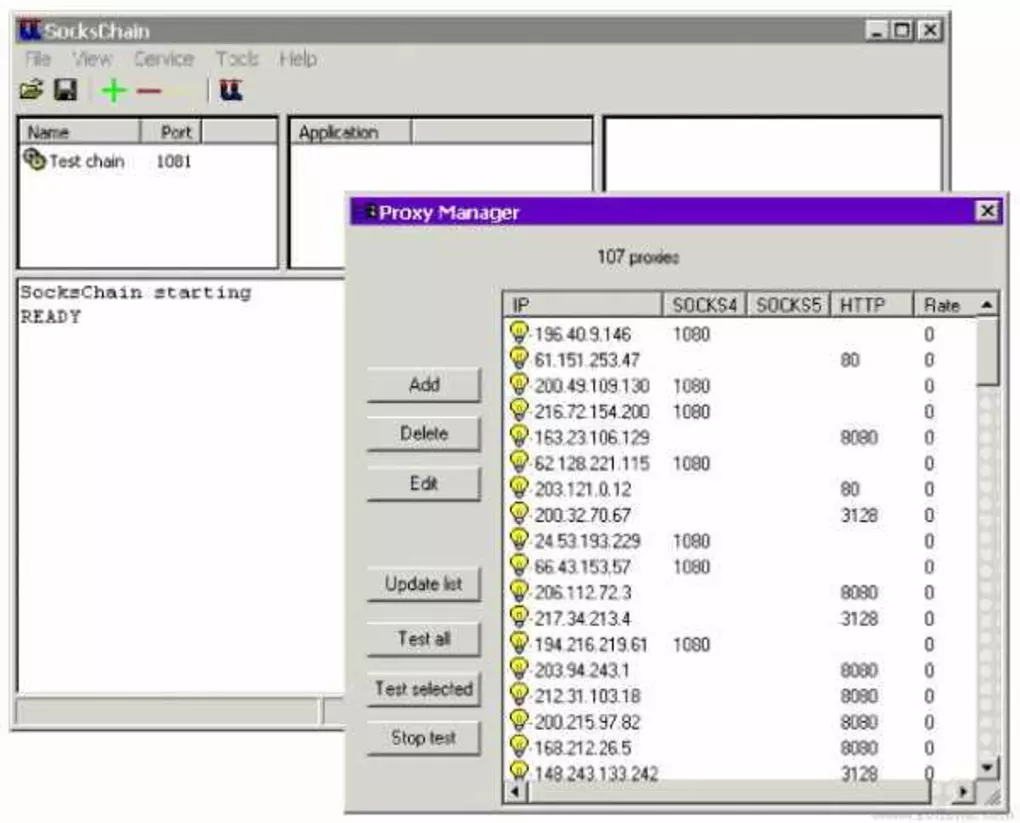Open the Tools menu

pos(237,59)
